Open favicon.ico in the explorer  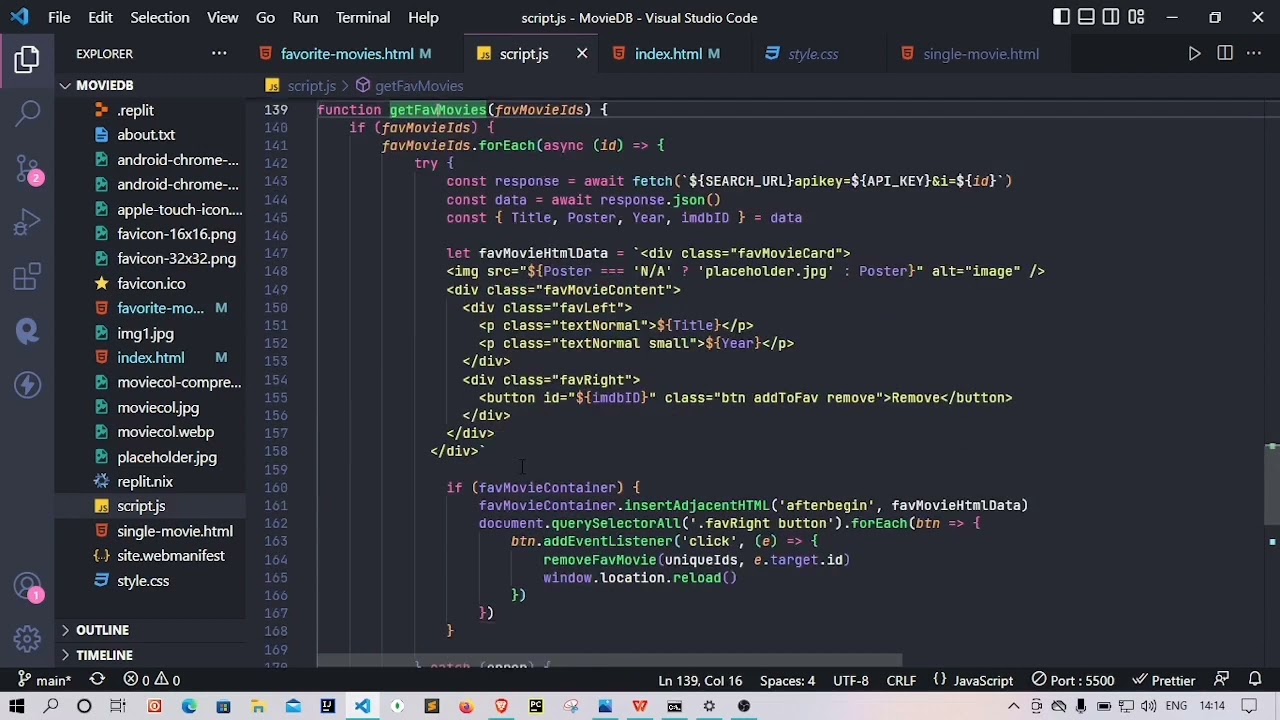coord(151,284)
